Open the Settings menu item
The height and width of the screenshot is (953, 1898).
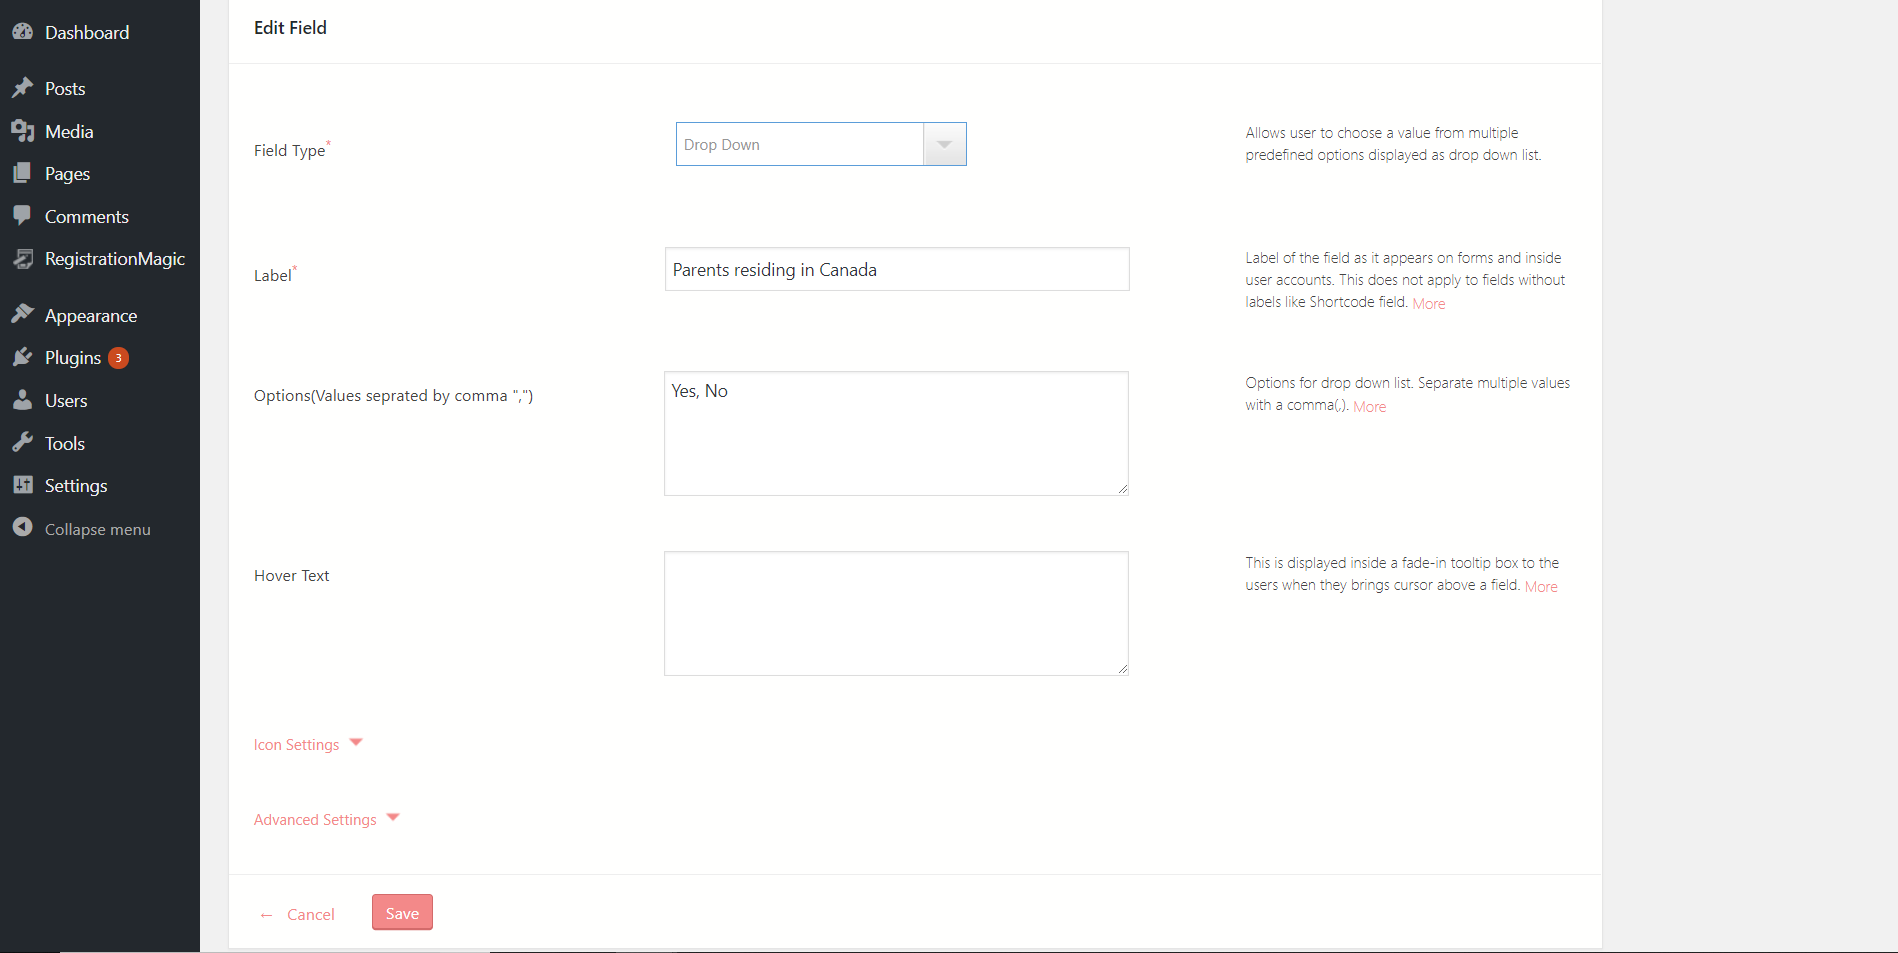pos(24,485)
